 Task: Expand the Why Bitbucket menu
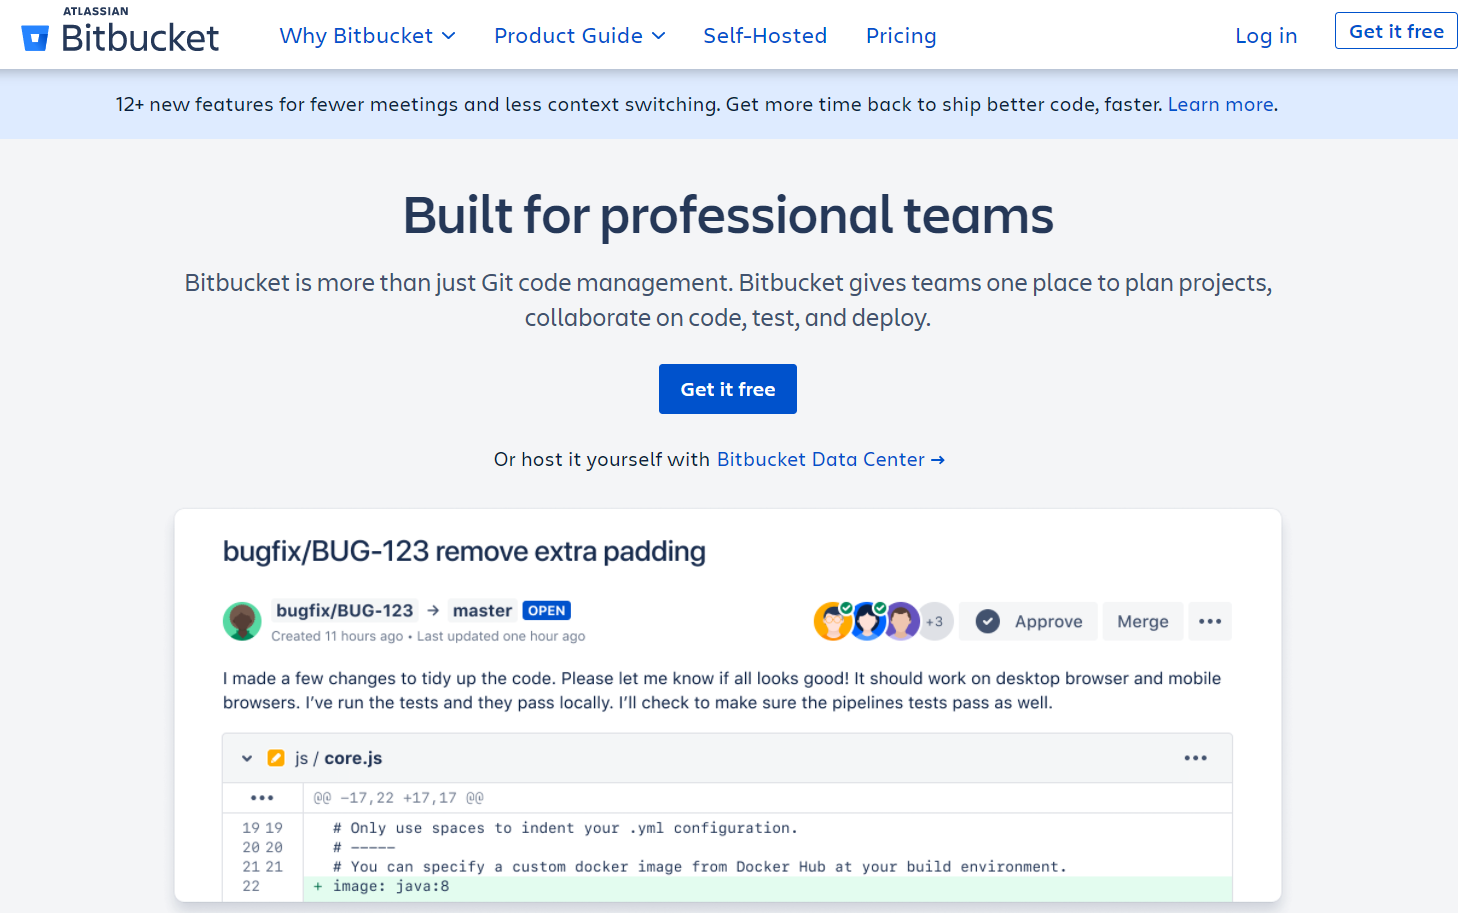tap(367, 36)
